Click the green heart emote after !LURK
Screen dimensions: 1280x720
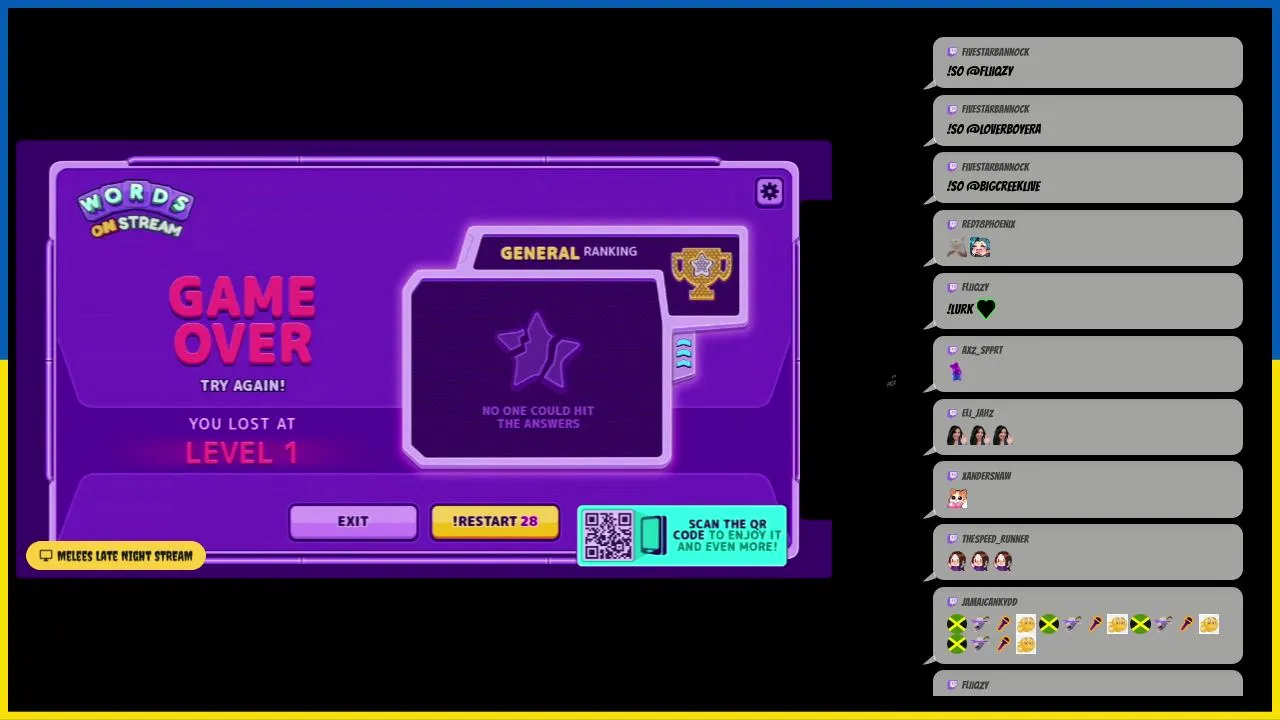pos(986,309)
